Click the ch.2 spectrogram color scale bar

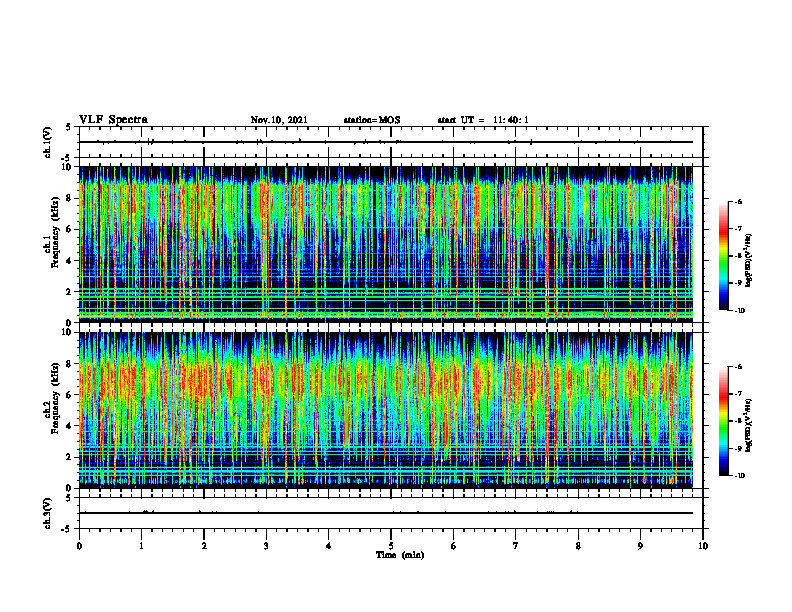tap(724, 421)
